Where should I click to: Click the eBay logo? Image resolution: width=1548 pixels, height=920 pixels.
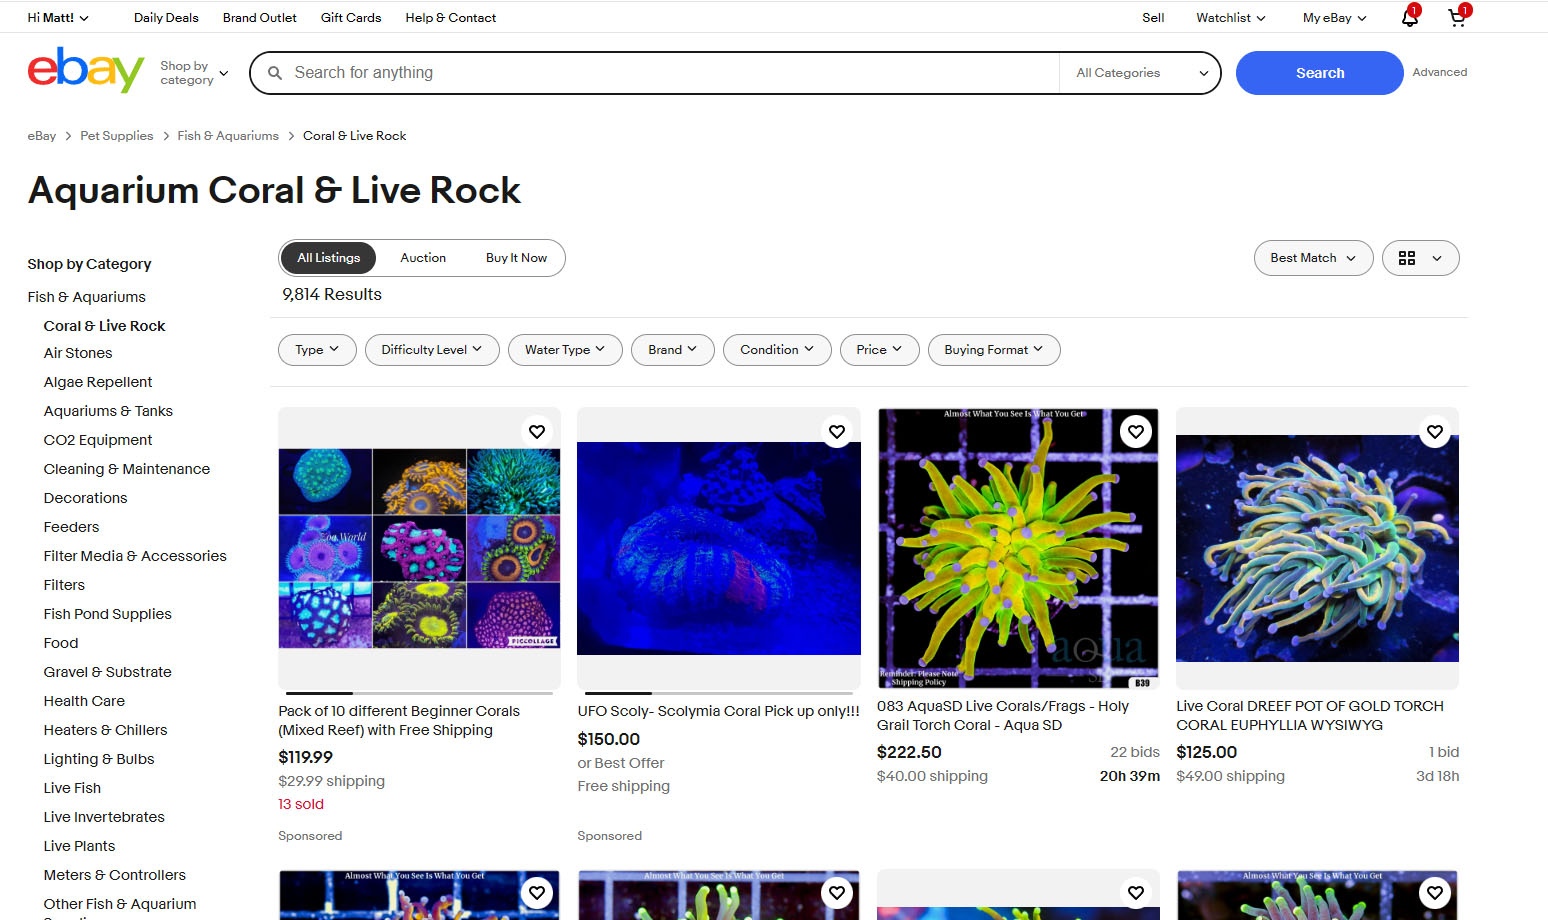pos(86,70)
